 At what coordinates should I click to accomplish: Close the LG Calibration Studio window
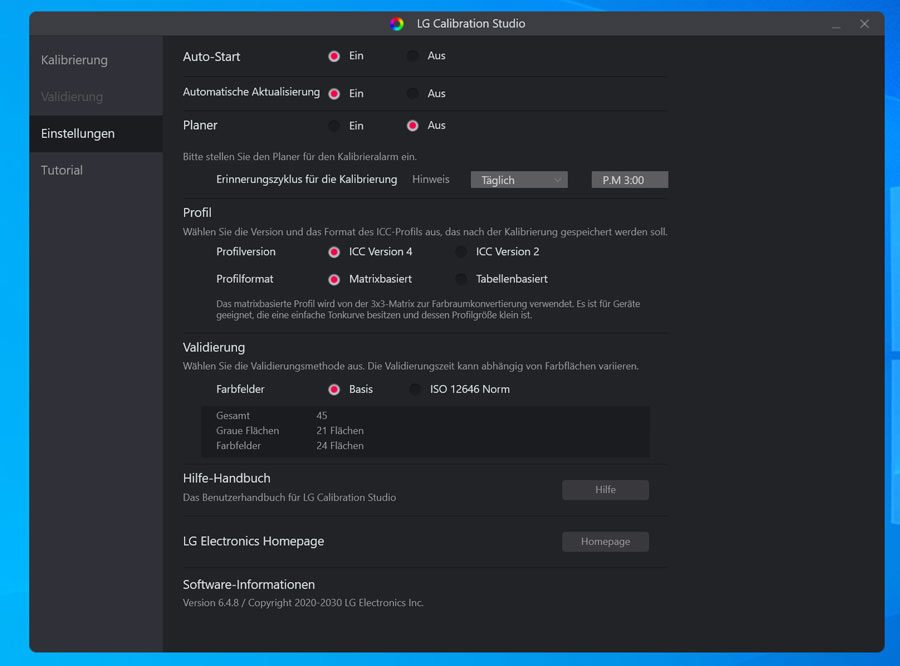point(864,24)
